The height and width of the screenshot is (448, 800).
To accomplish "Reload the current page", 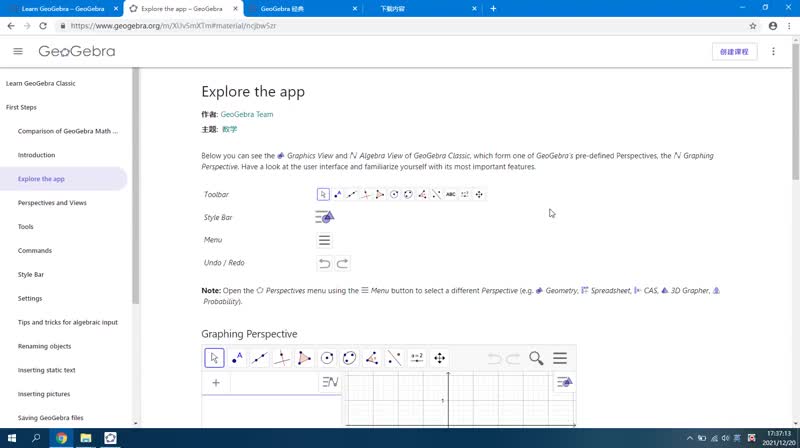I will [x=43, y=26].
